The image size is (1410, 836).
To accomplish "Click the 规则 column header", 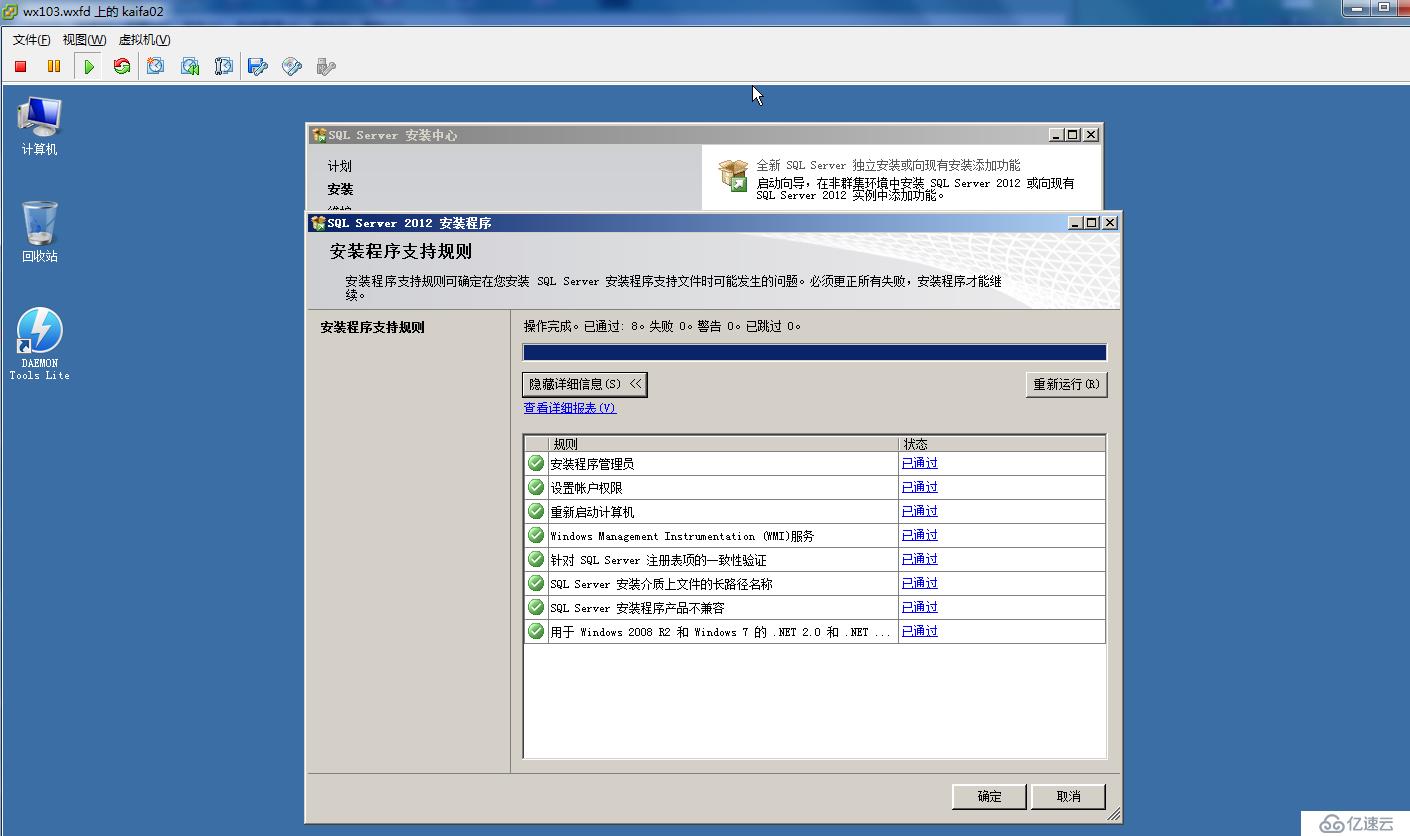I will coord(723,443).
